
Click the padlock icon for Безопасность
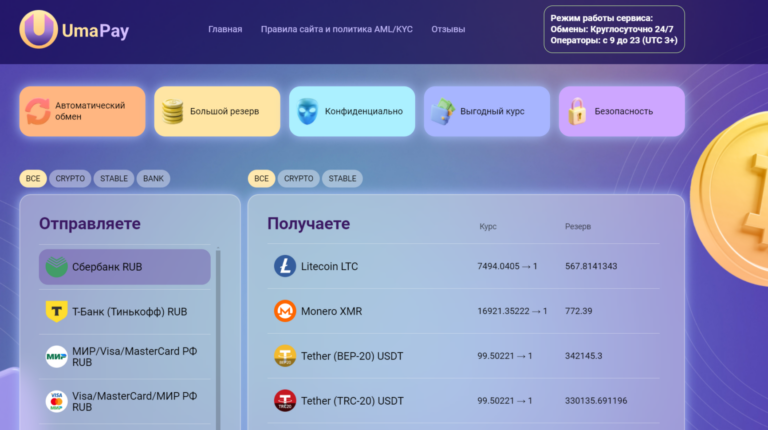coord(577,111)
